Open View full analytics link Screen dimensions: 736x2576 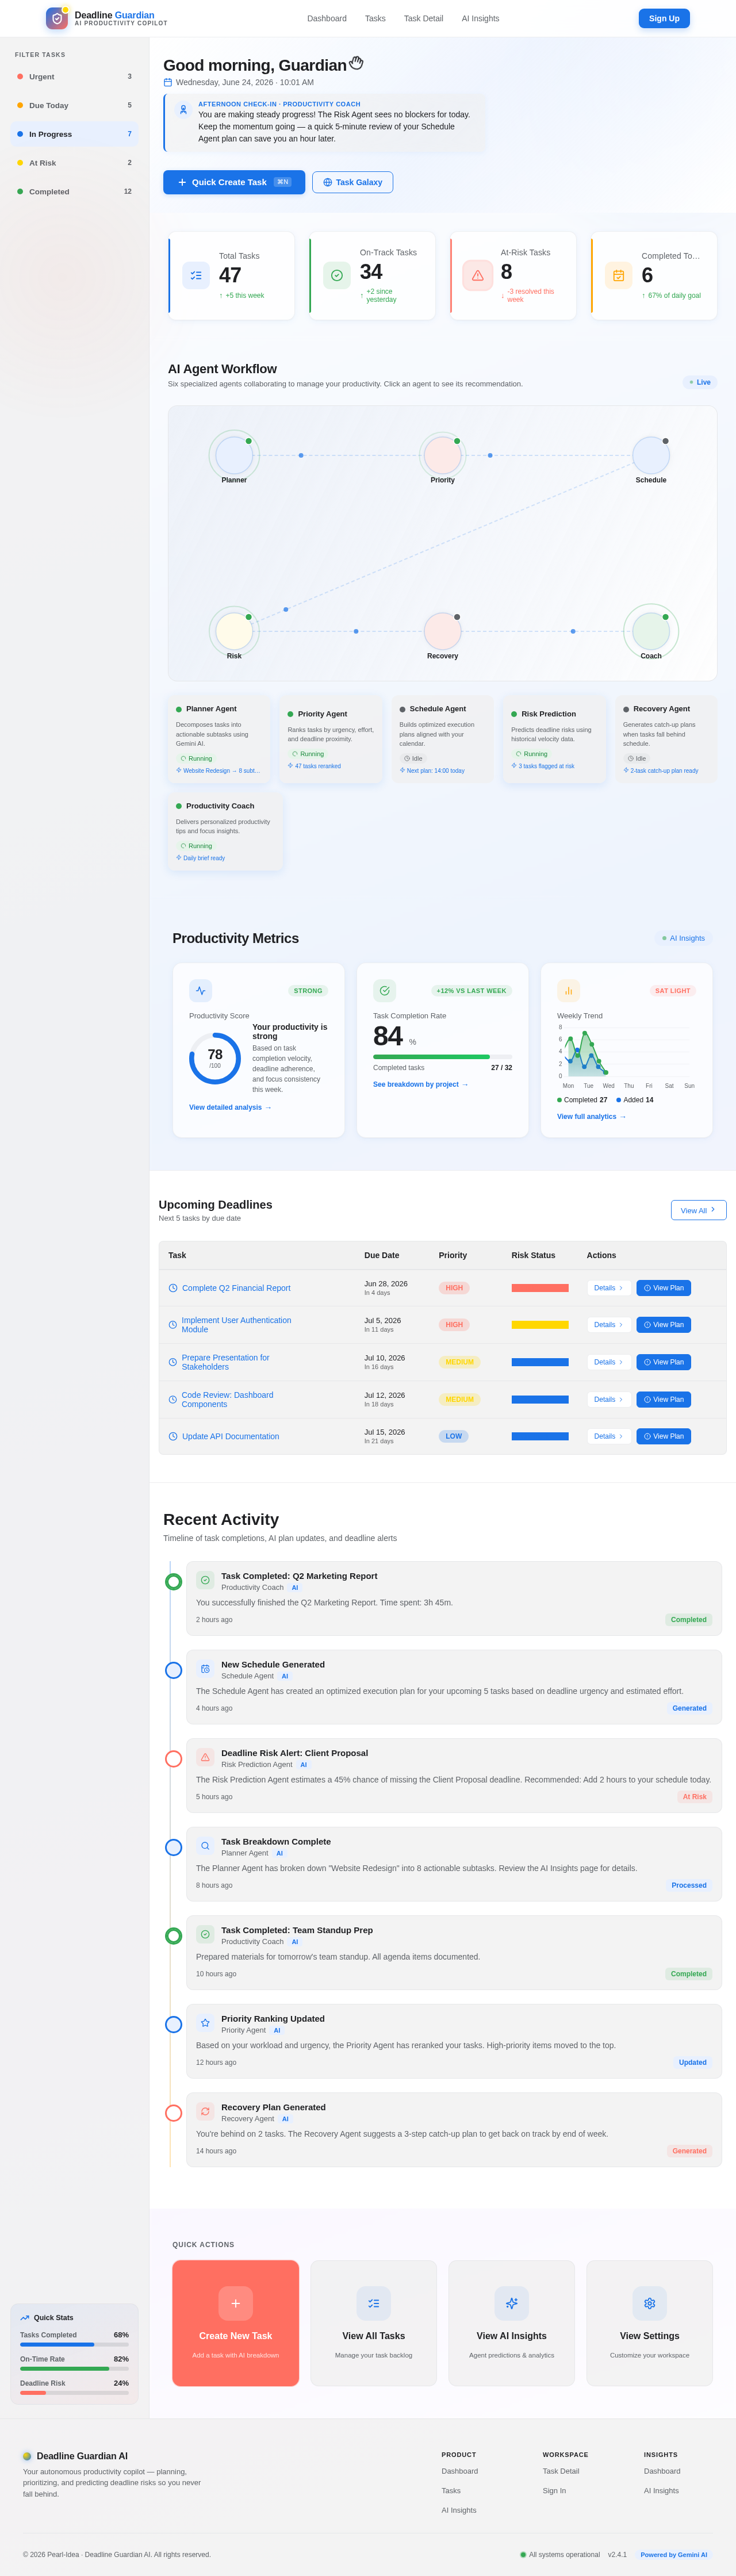pos(591,1116)
